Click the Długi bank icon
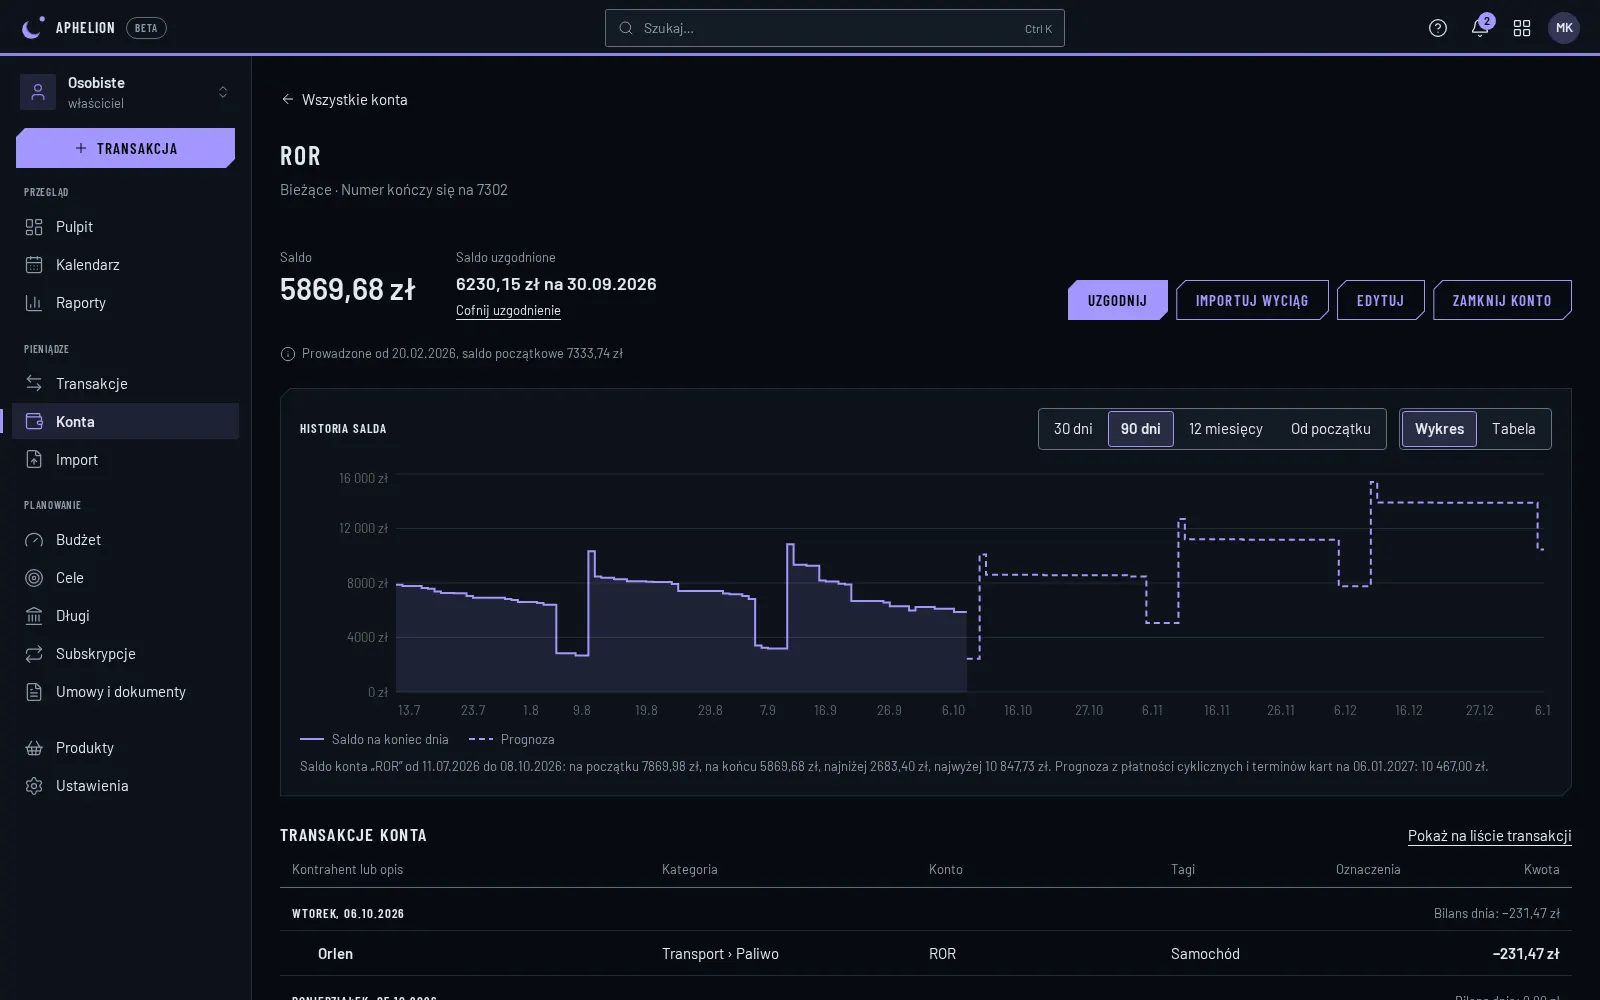This screenshot has width=1600, height=1000. click(x=34, y=616)
